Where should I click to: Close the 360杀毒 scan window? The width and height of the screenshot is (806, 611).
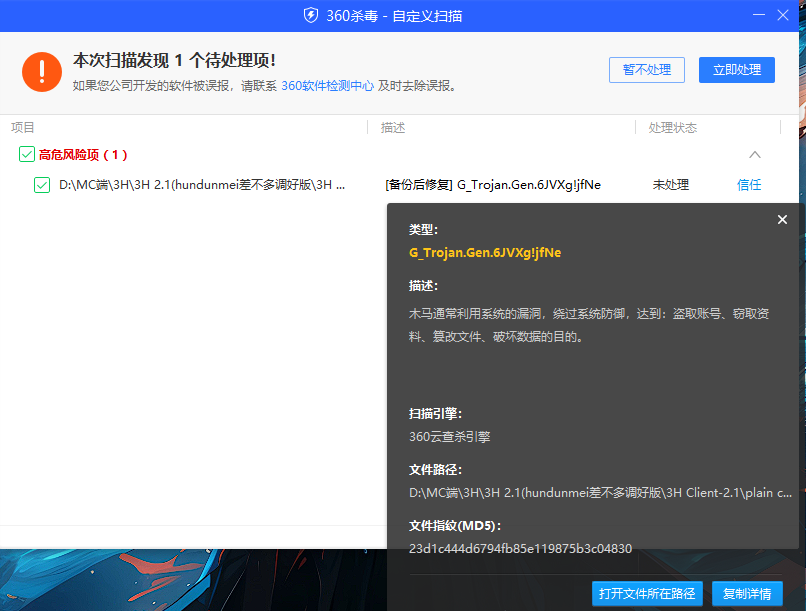(783, 15)
